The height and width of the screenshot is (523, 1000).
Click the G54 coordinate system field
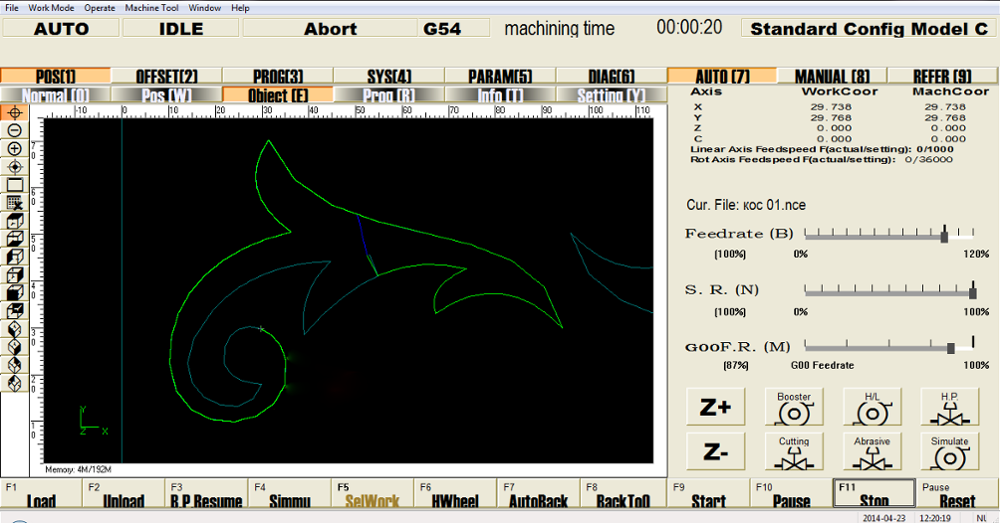tap(442, 28)
